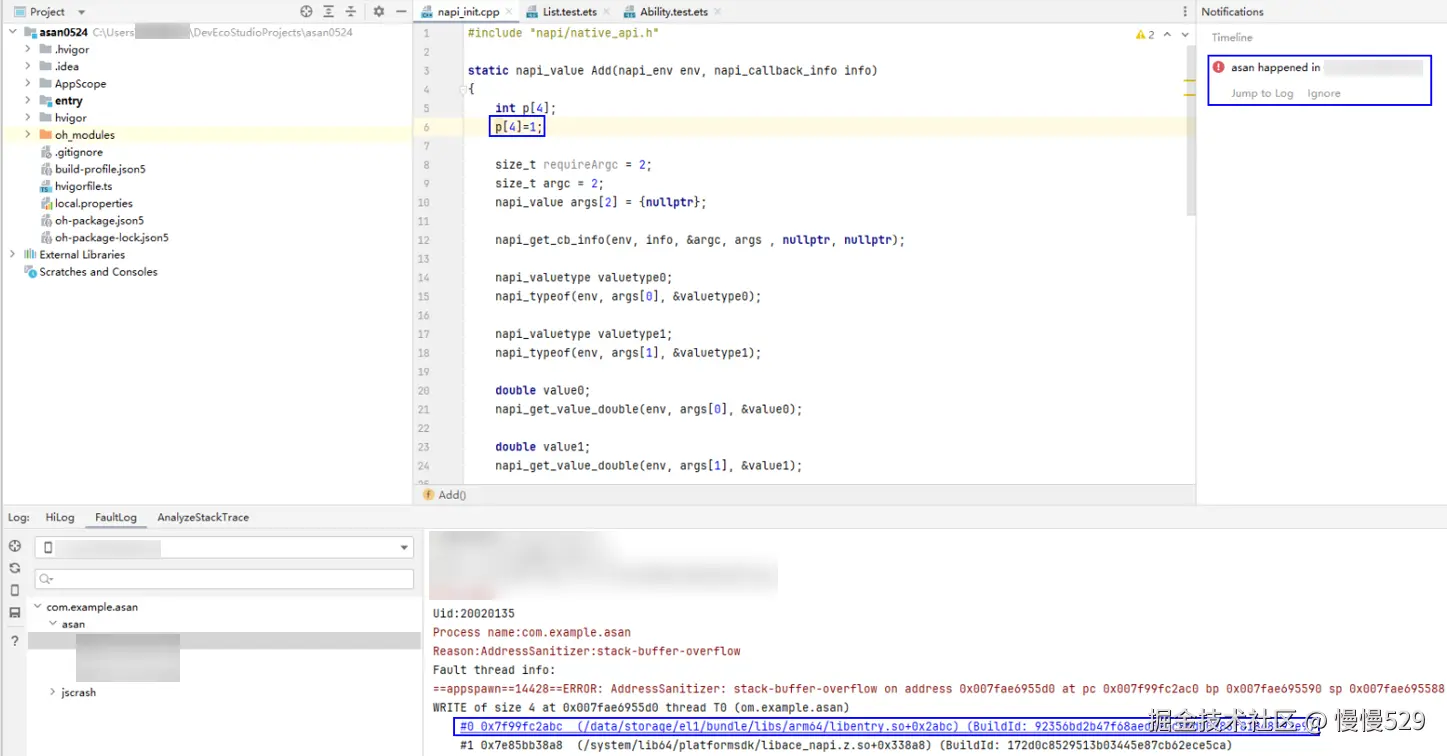Expand the .hvigor folder
The image size is (1447, 756).
coord(27,49)
